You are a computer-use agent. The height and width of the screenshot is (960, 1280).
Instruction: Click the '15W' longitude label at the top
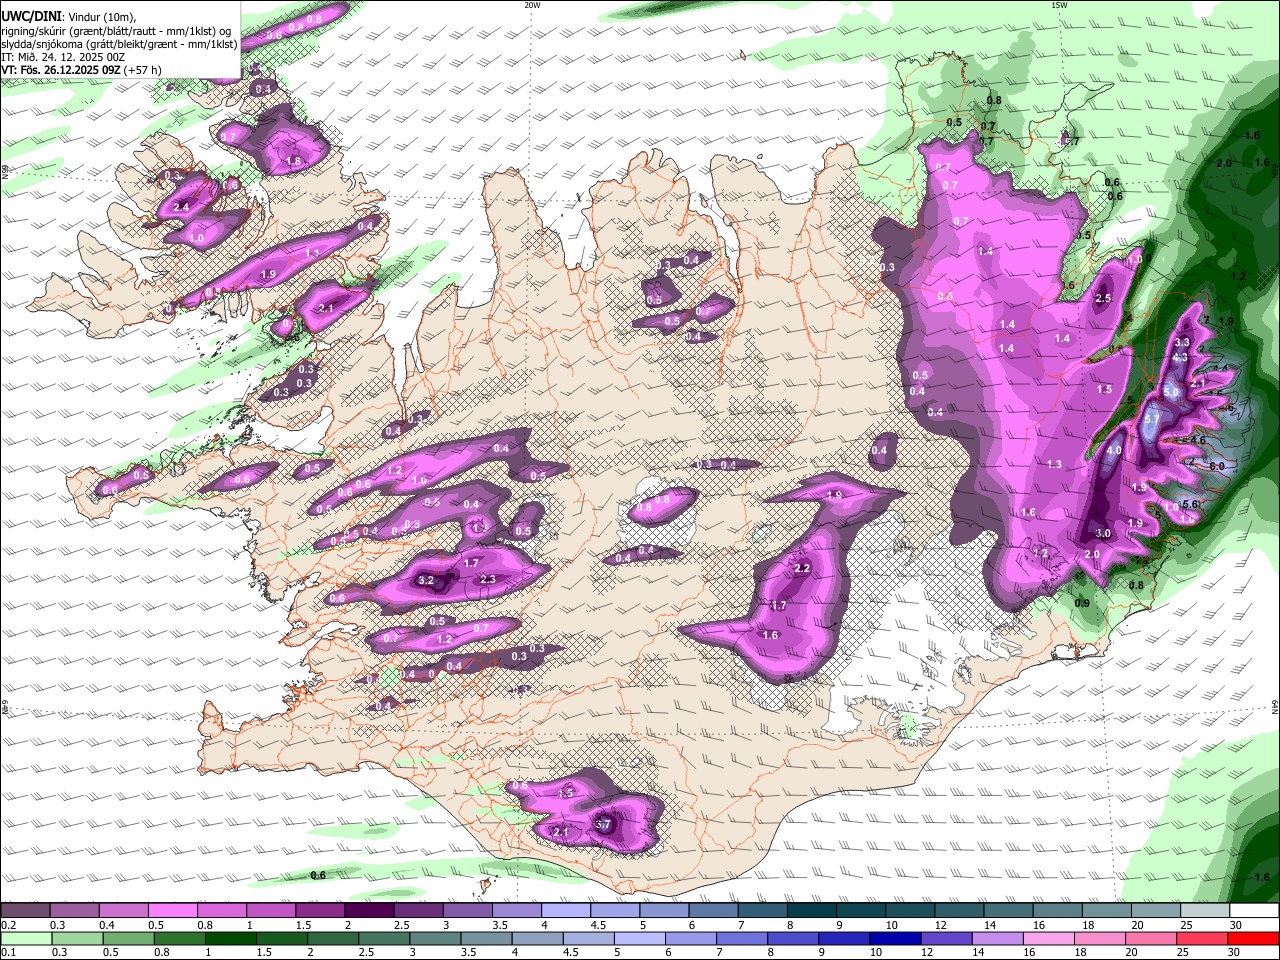click(x=1058, y=5)
